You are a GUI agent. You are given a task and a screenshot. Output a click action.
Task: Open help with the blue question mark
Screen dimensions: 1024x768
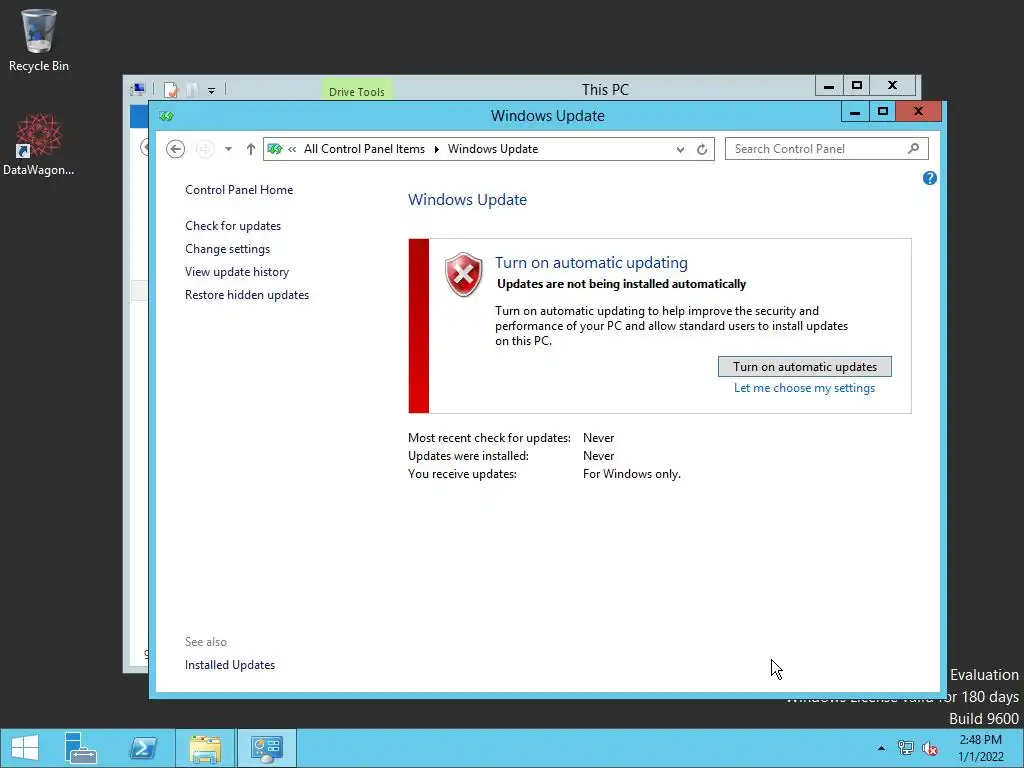coord(929,178)
